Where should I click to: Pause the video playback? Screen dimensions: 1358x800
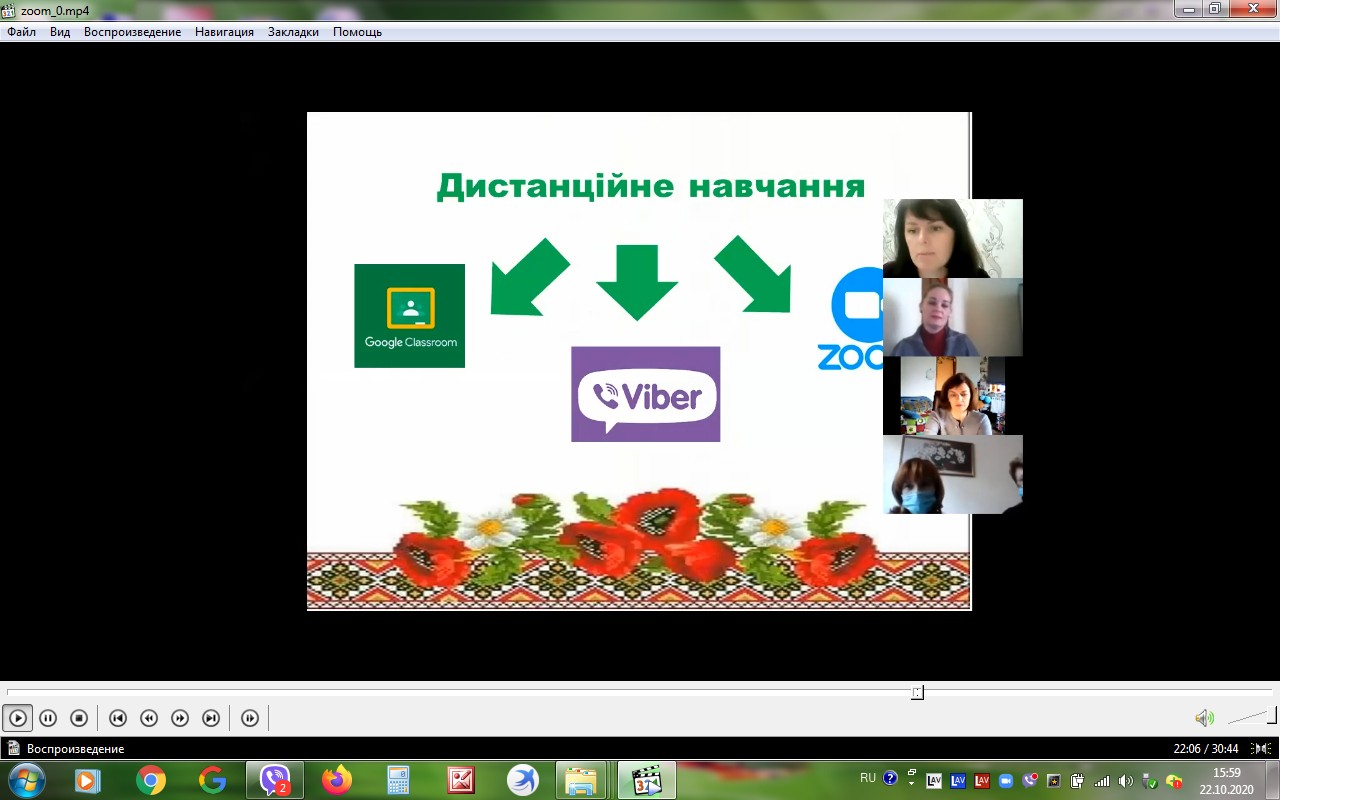(x=48, y=718)
